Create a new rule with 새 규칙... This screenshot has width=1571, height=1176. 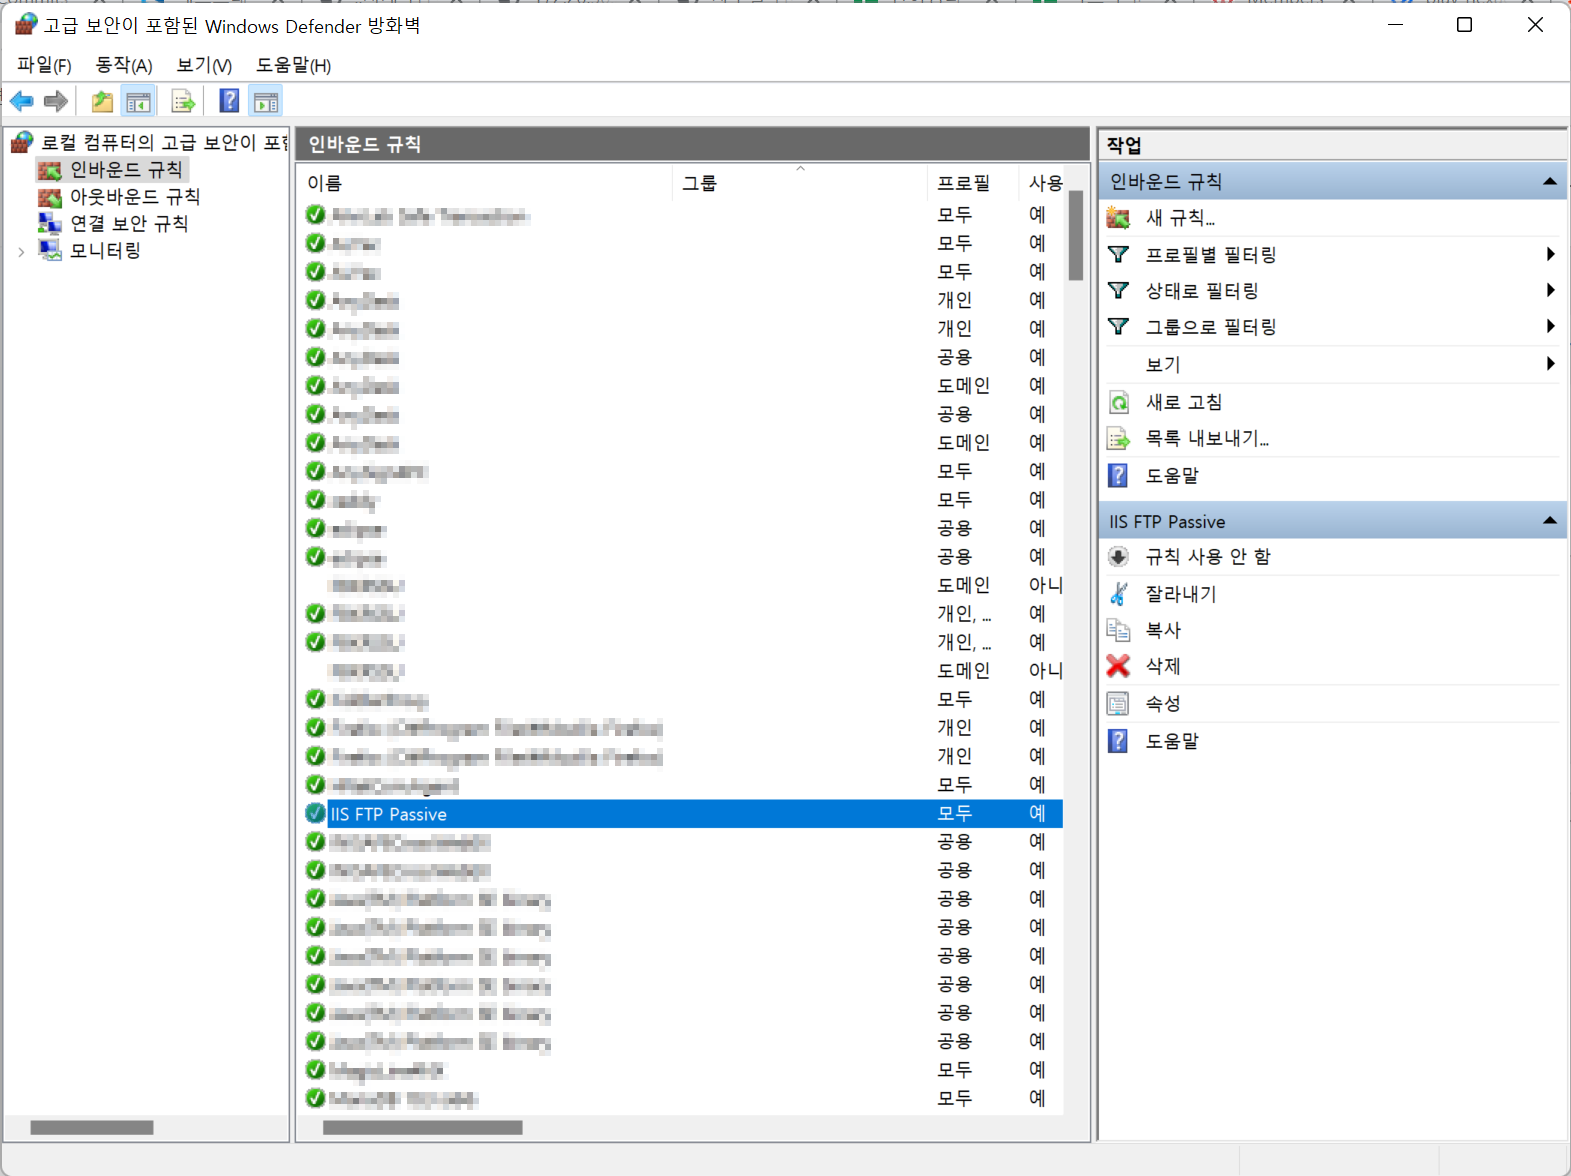coord(1180,218)
